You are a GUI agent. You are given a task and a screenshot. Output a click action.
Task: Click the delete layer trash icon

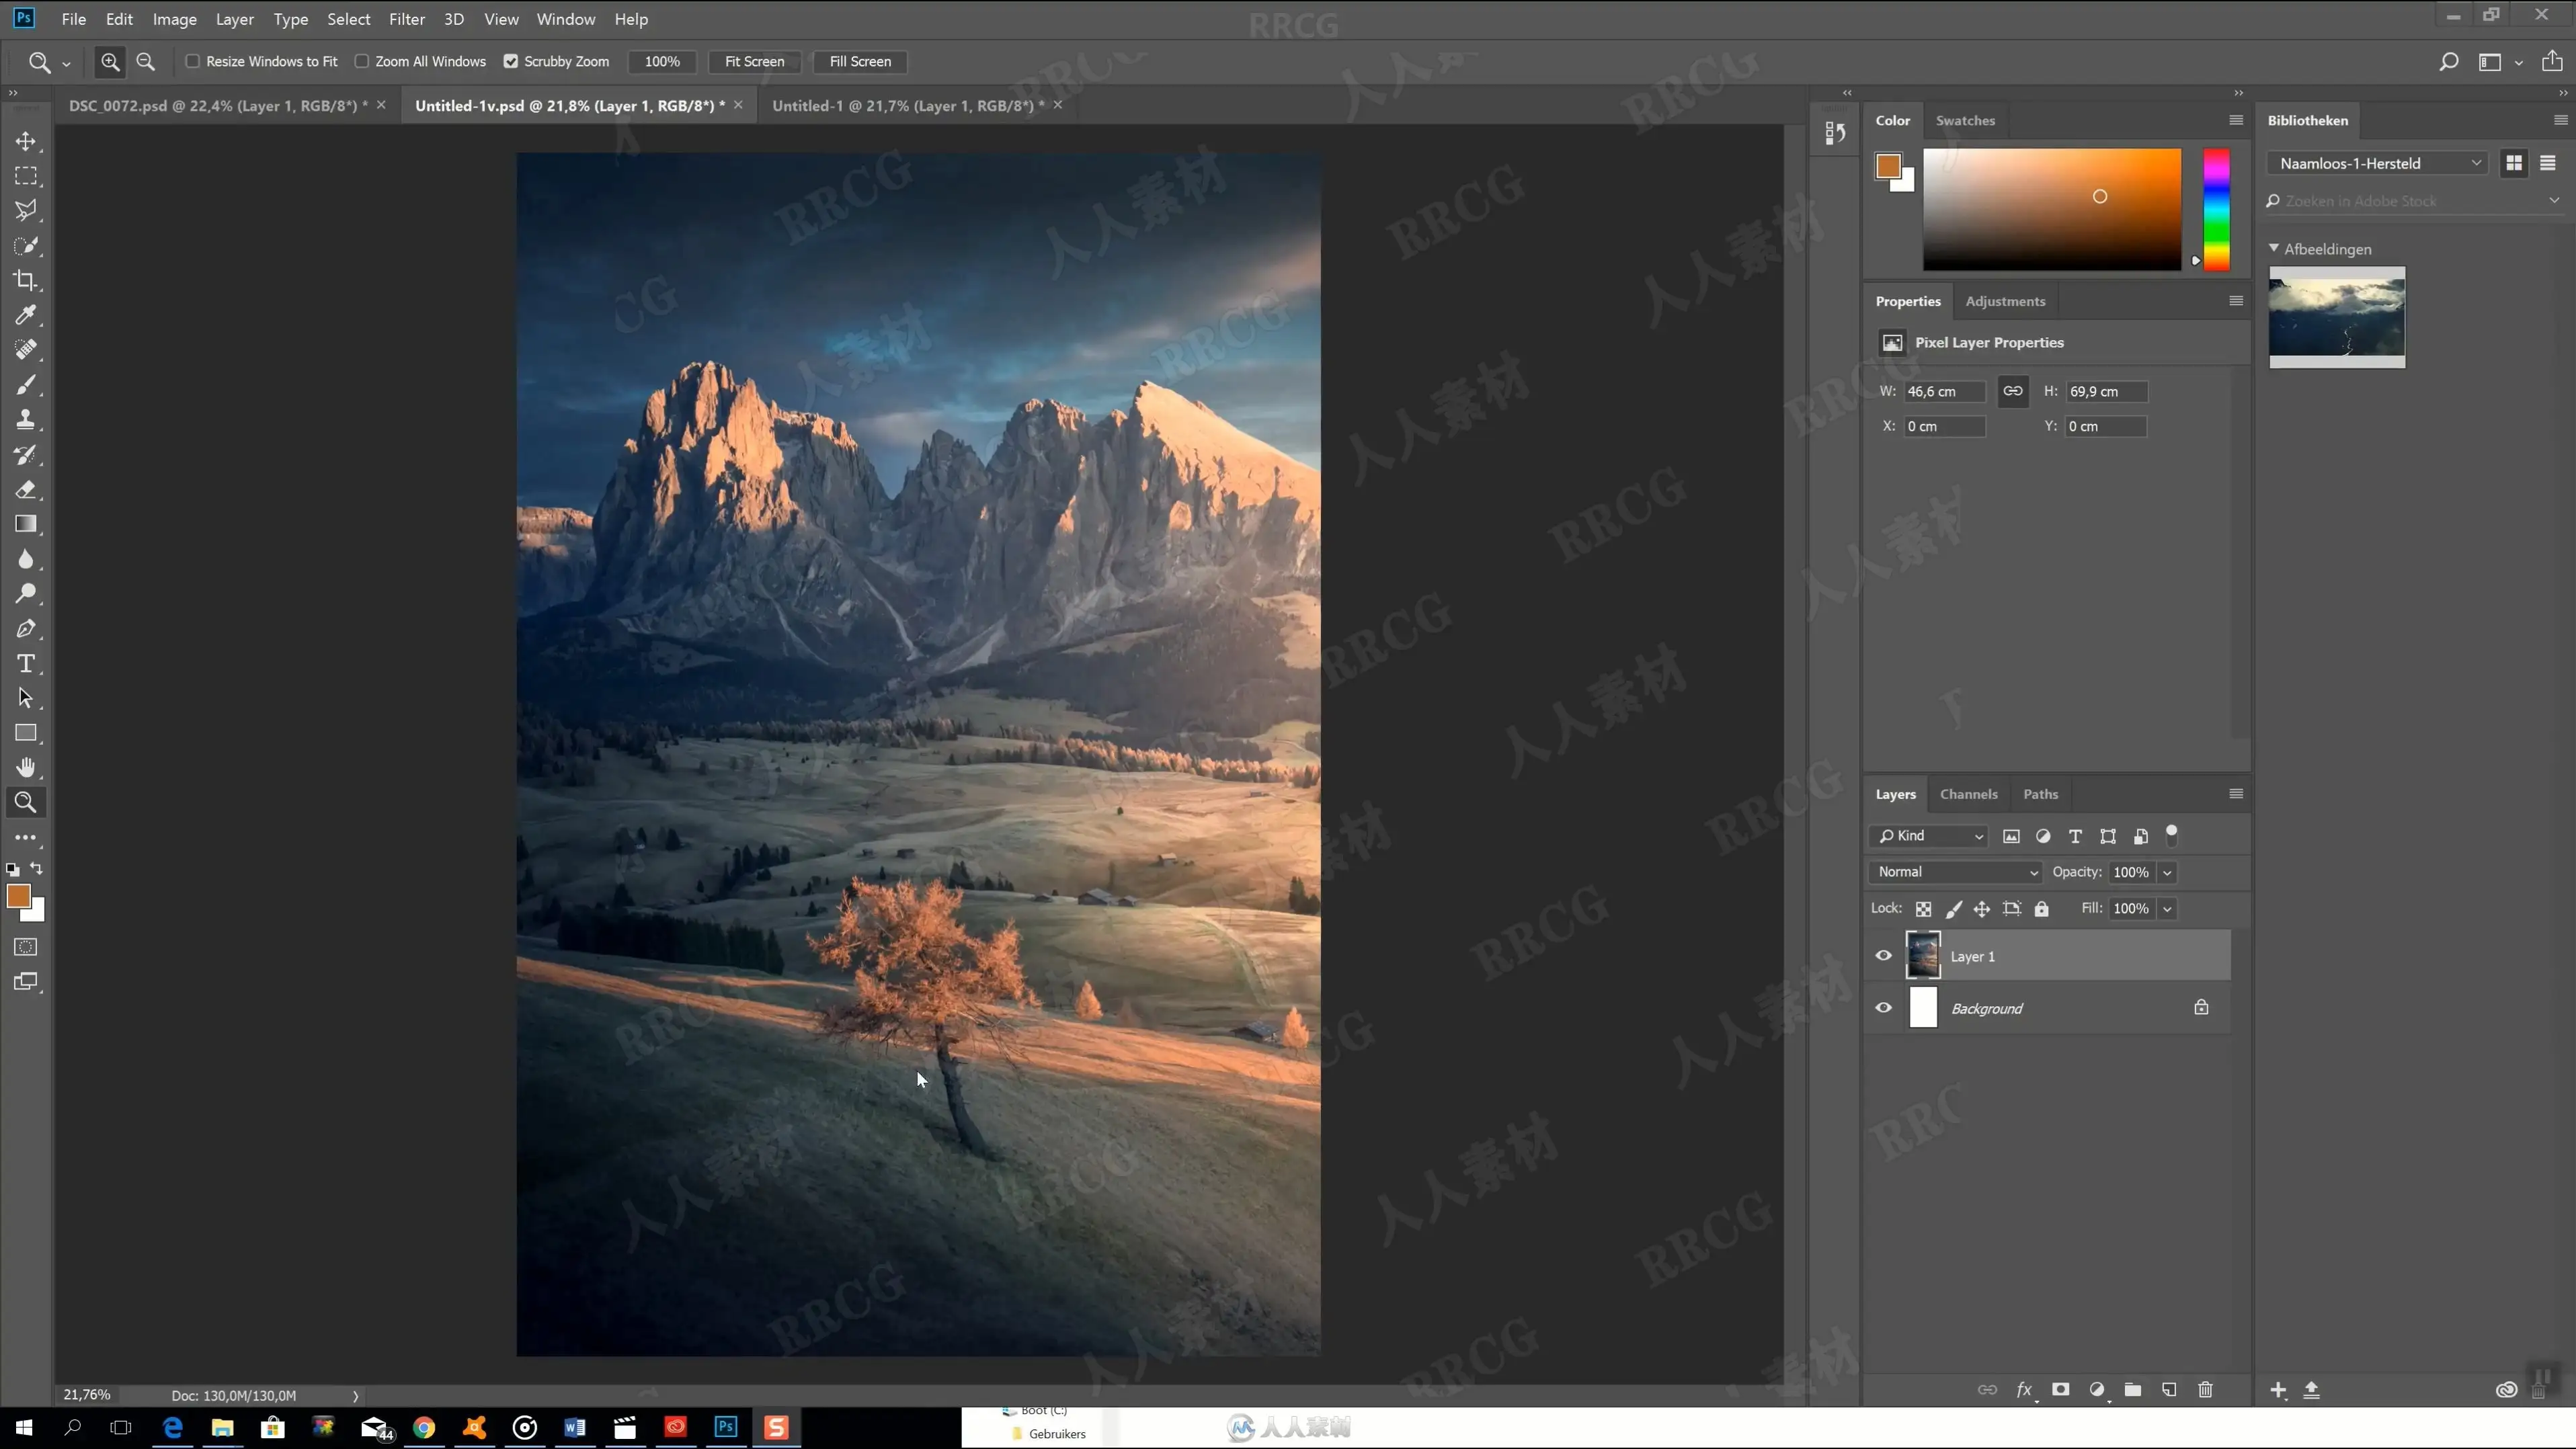2205,1390
